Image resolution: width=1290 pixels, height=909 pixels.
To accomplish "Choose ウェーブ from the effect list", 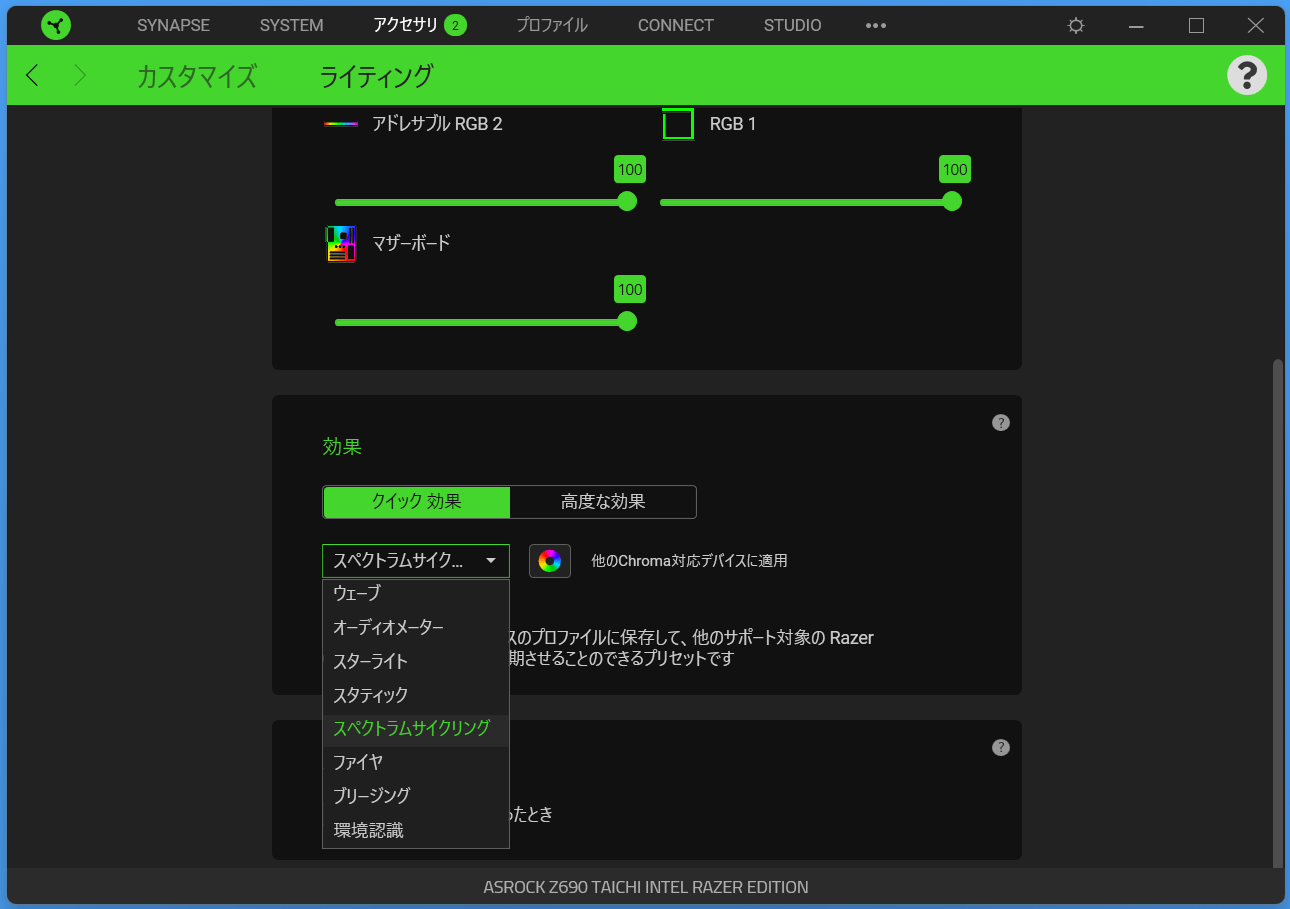I will 416,594.
